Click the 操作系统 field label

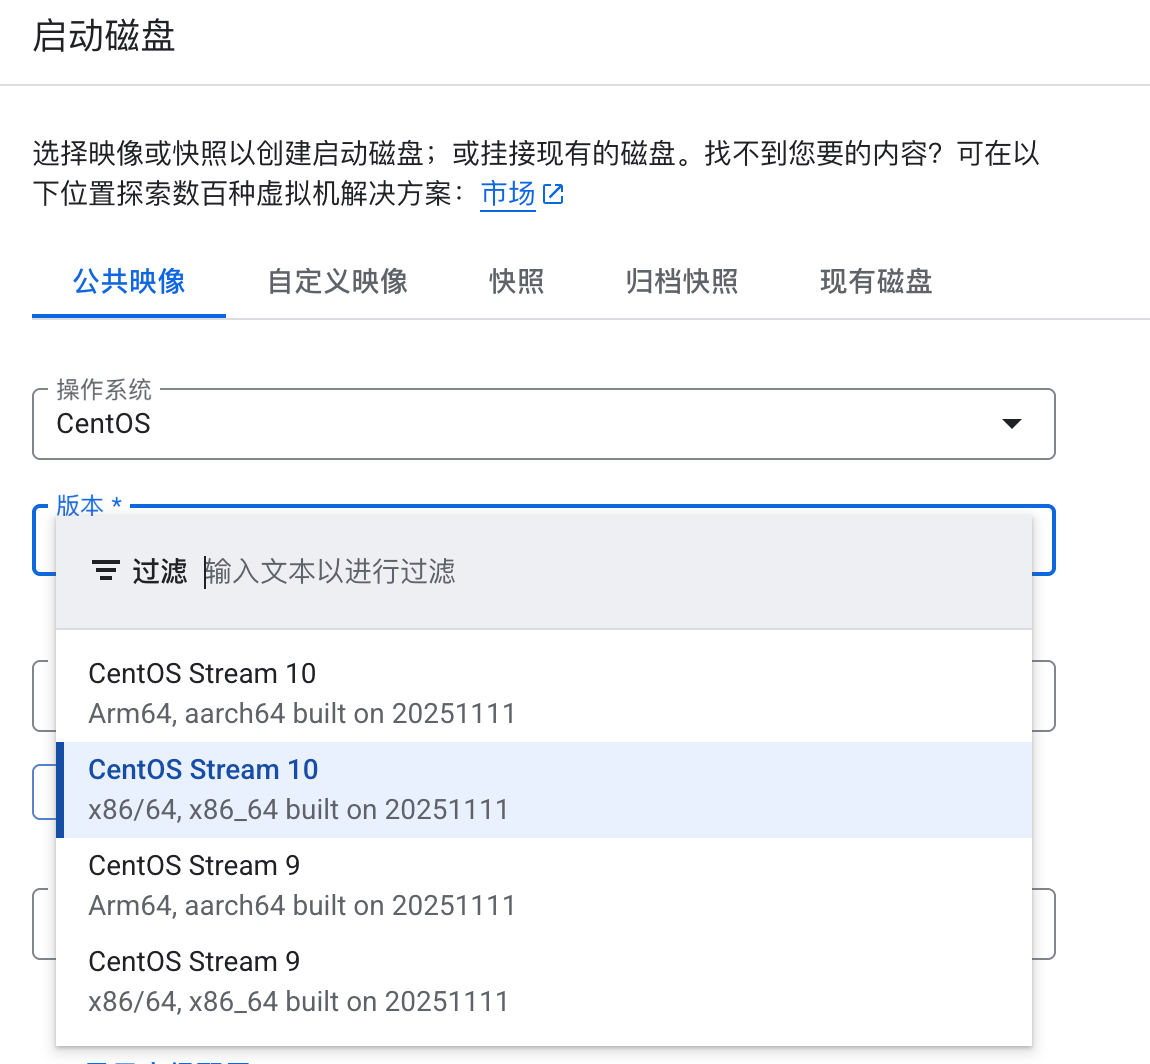click(x=104, y=389)
